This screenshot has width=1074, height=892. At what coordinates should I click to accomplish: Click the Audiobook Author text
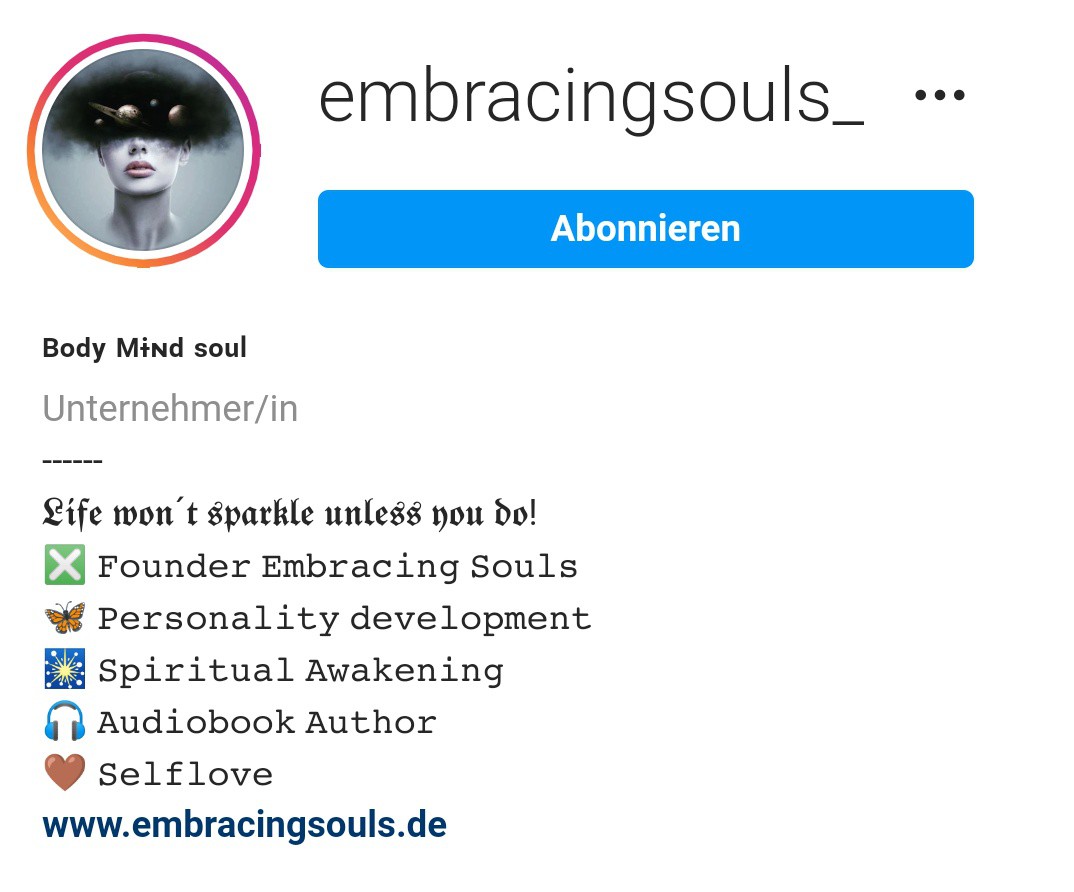pos(267,722)
